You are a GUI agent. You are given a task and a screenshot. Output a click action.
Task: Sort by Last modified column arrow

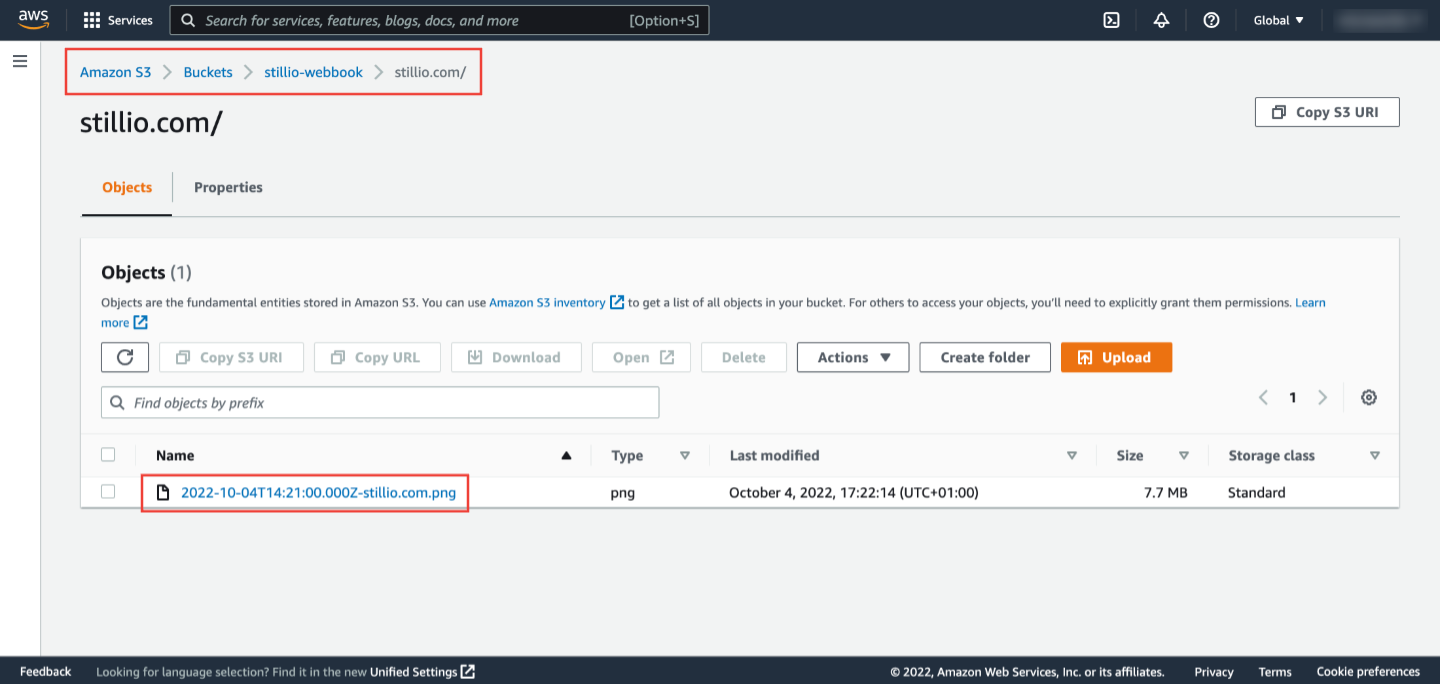(x=1072, y=455)
